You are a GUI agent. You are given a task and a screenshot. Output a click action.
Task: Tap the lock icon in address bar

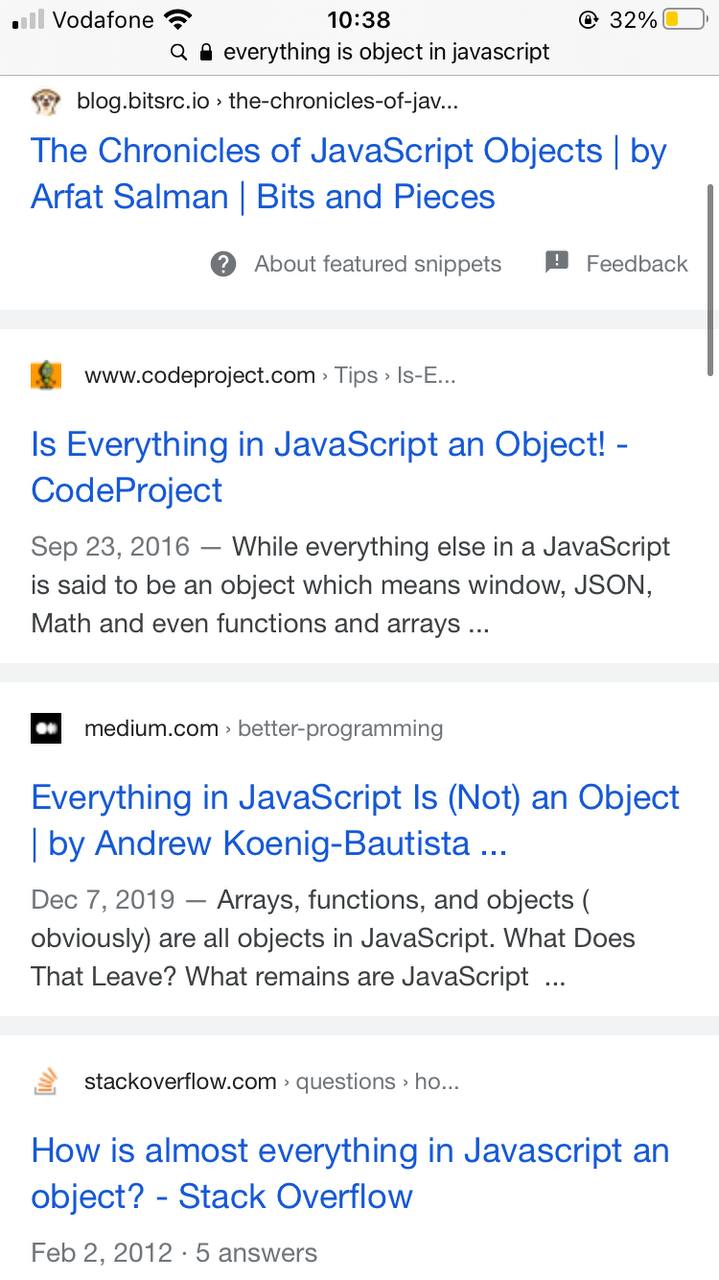pyautogui.click(x=207, y=52)
